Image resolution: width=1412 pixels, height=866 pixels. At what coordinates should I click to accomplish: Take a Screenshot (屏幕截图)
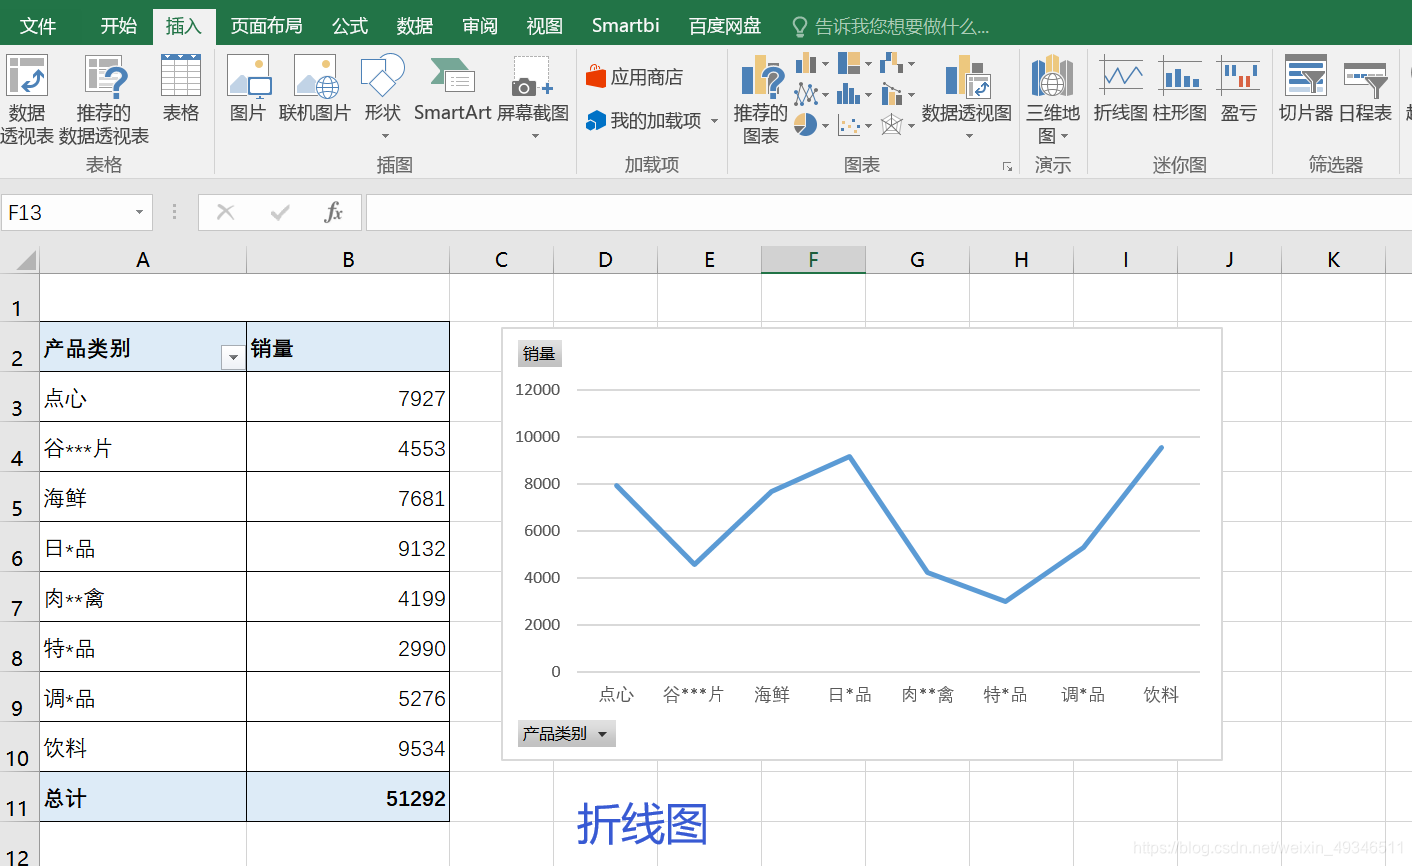pos(533,95)
